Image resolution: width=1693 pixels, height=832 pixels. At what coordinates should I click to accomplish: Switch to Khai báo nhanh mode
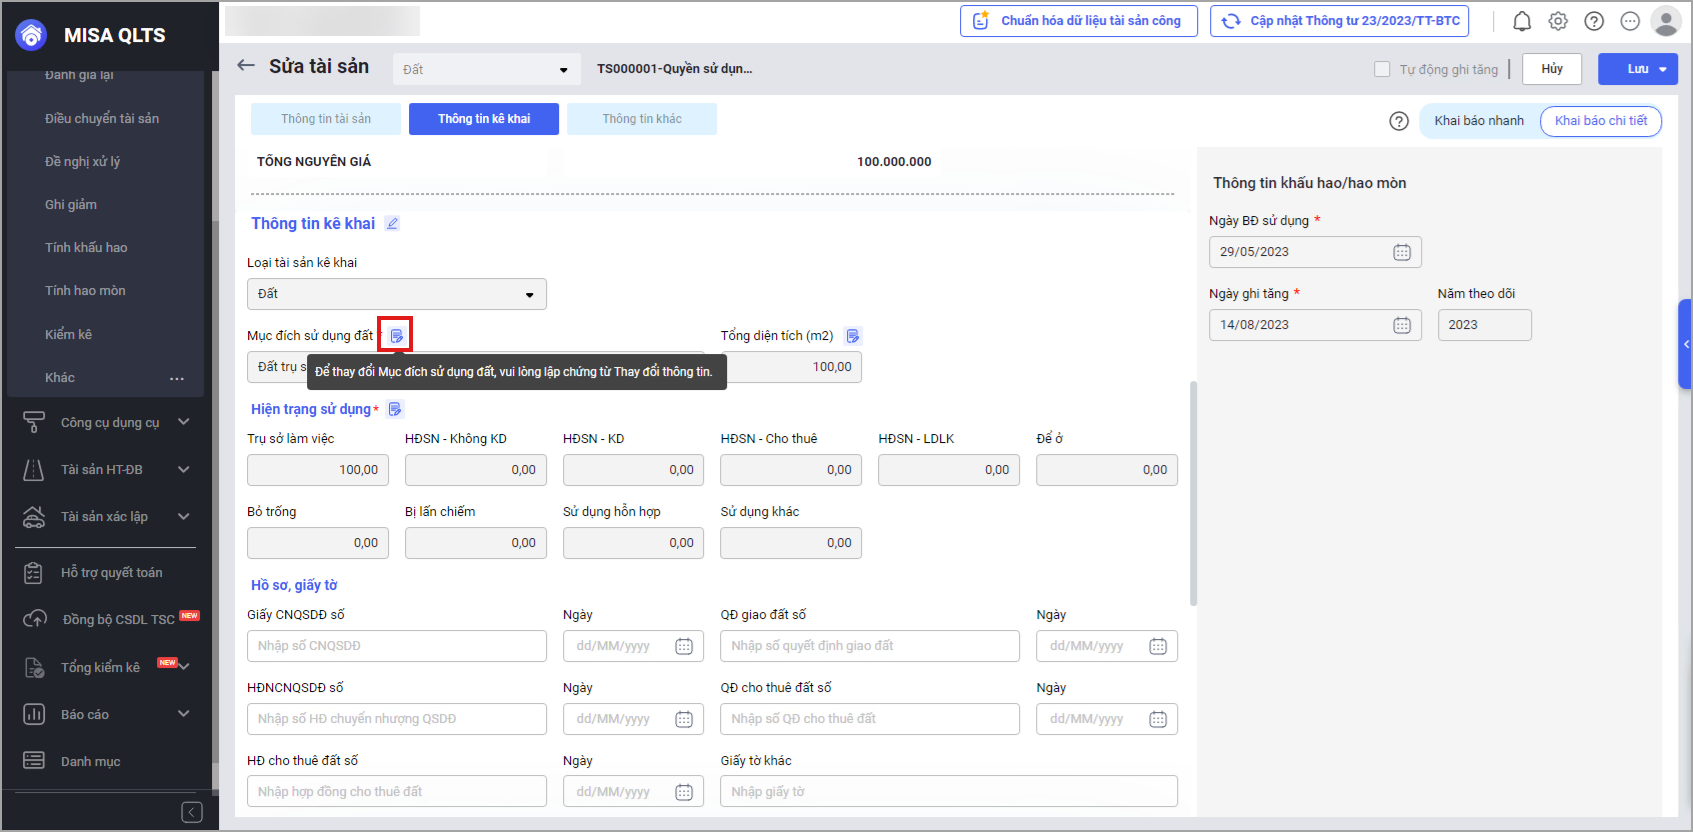[x=1478, y=121]
